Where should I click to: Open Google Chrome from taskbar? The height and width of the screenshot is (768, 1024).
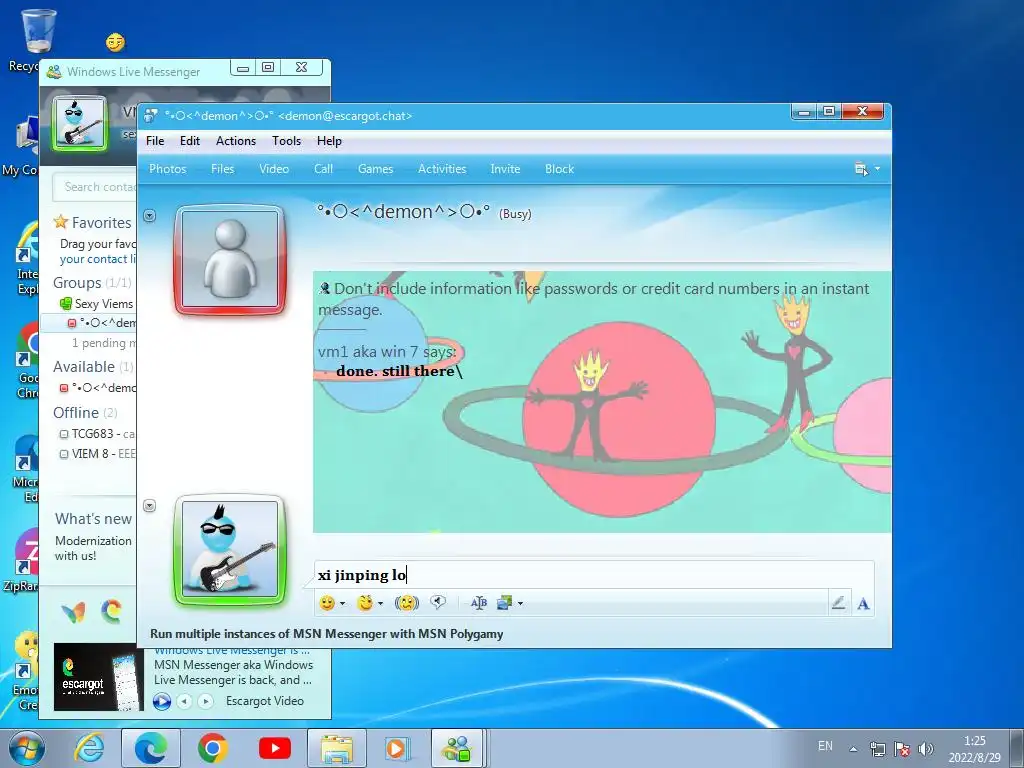(x=212, y=748)
